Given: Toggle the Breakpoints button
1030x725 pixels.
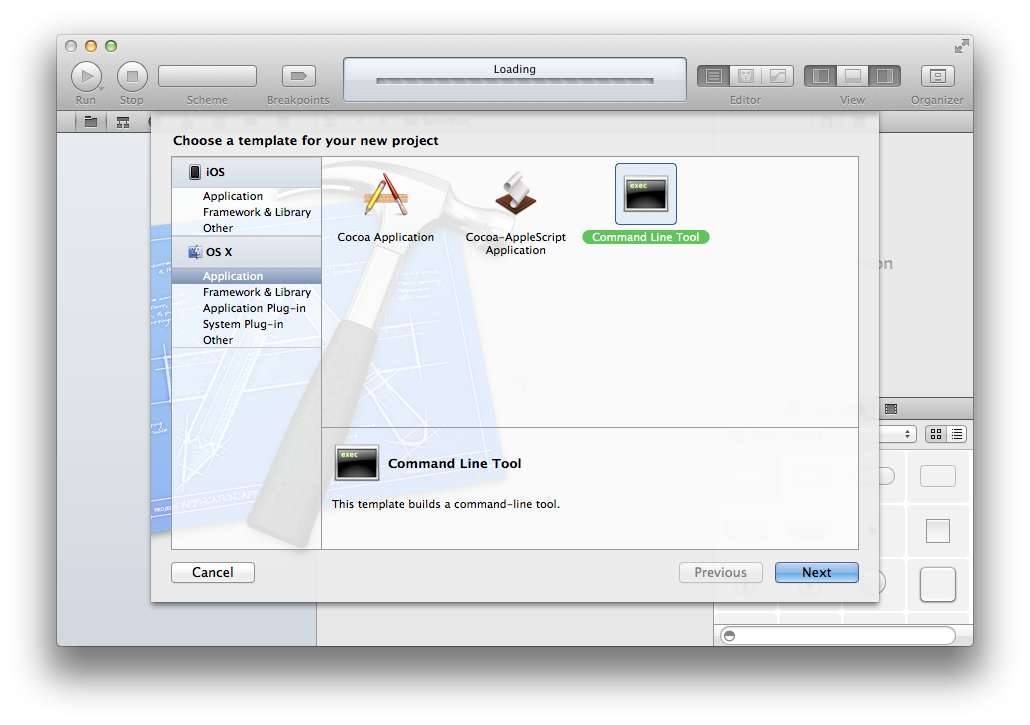Looking at the screenshot, I should [298, 76].
